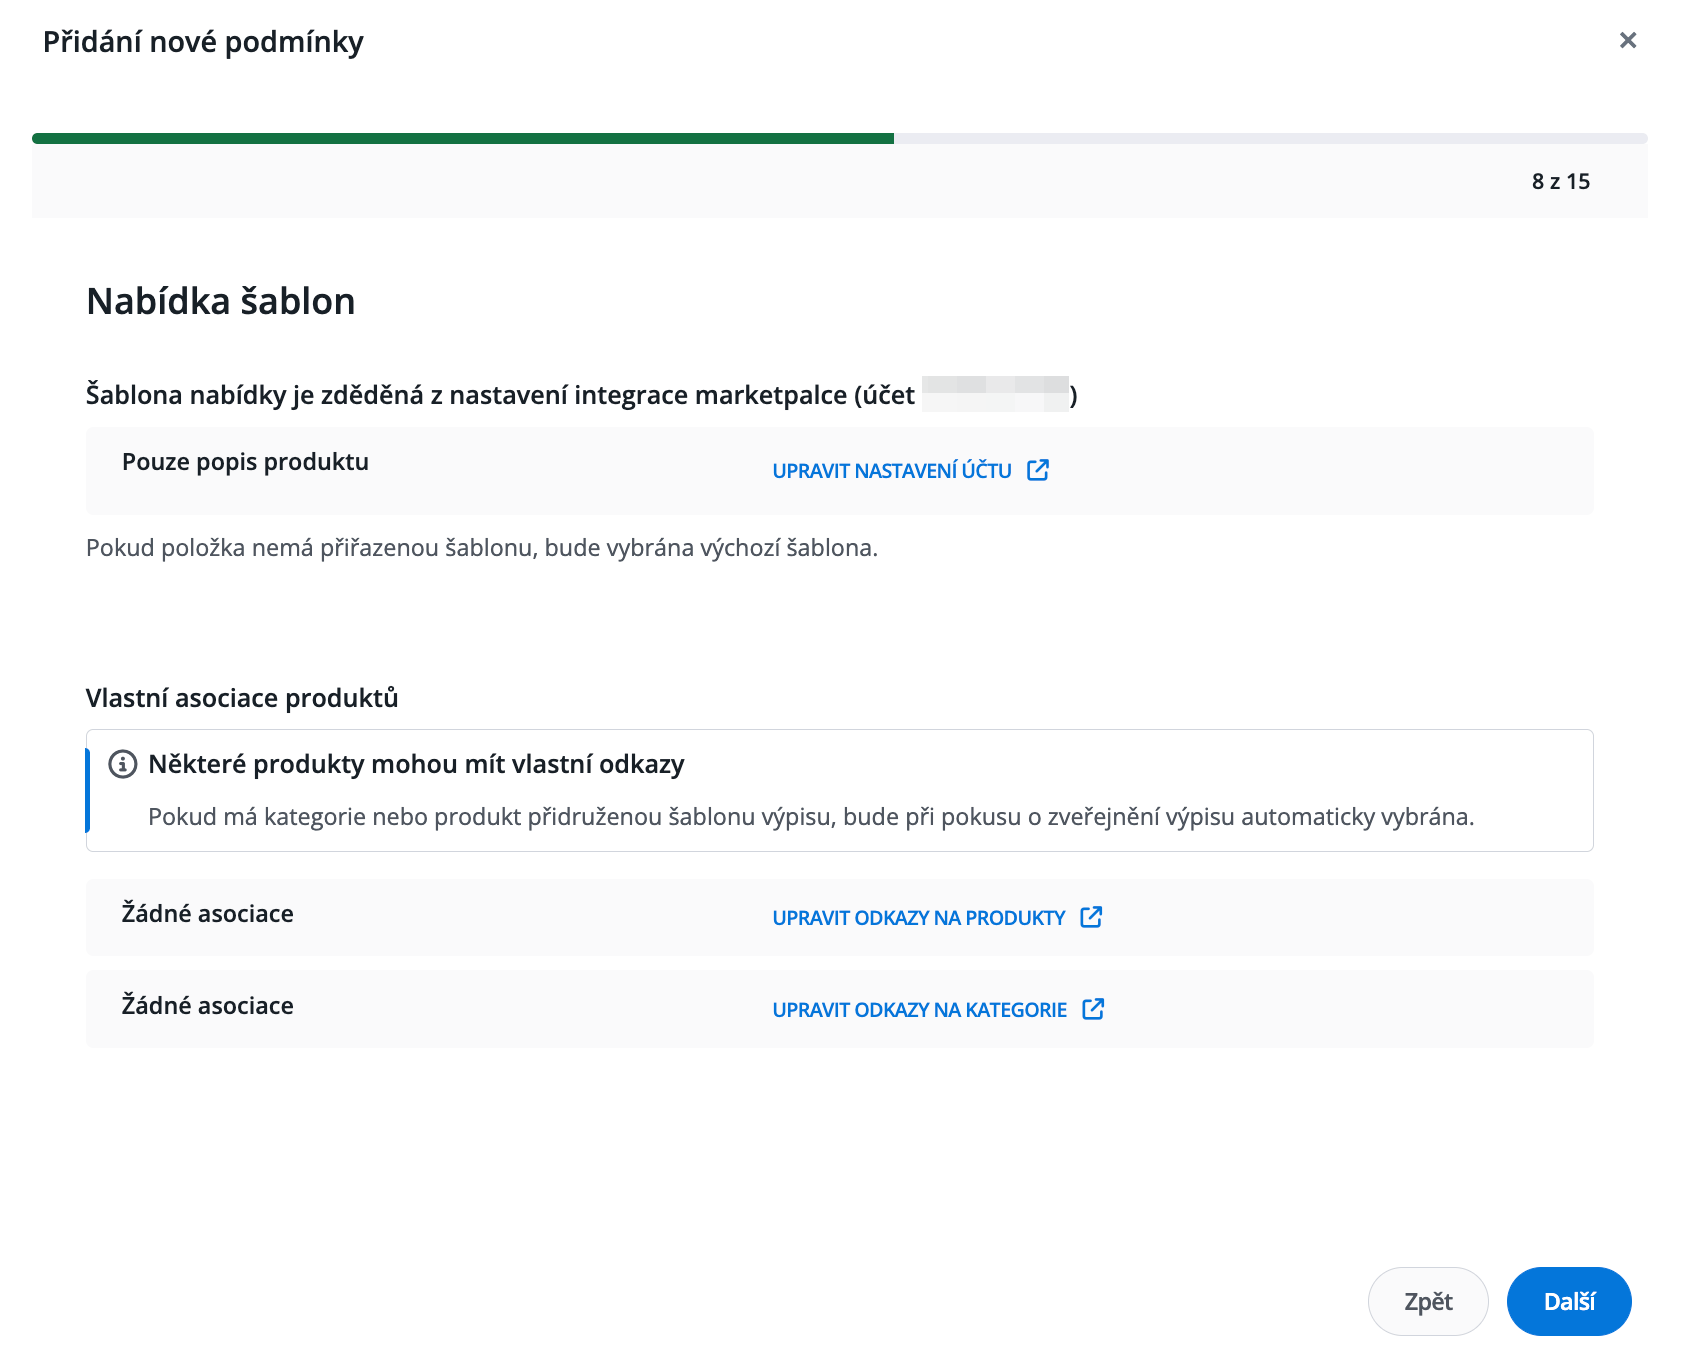The height and width of the screenshot is (1350, 1682).
Task: Click the Nabídka šablon heading
Action: [221, 301]
